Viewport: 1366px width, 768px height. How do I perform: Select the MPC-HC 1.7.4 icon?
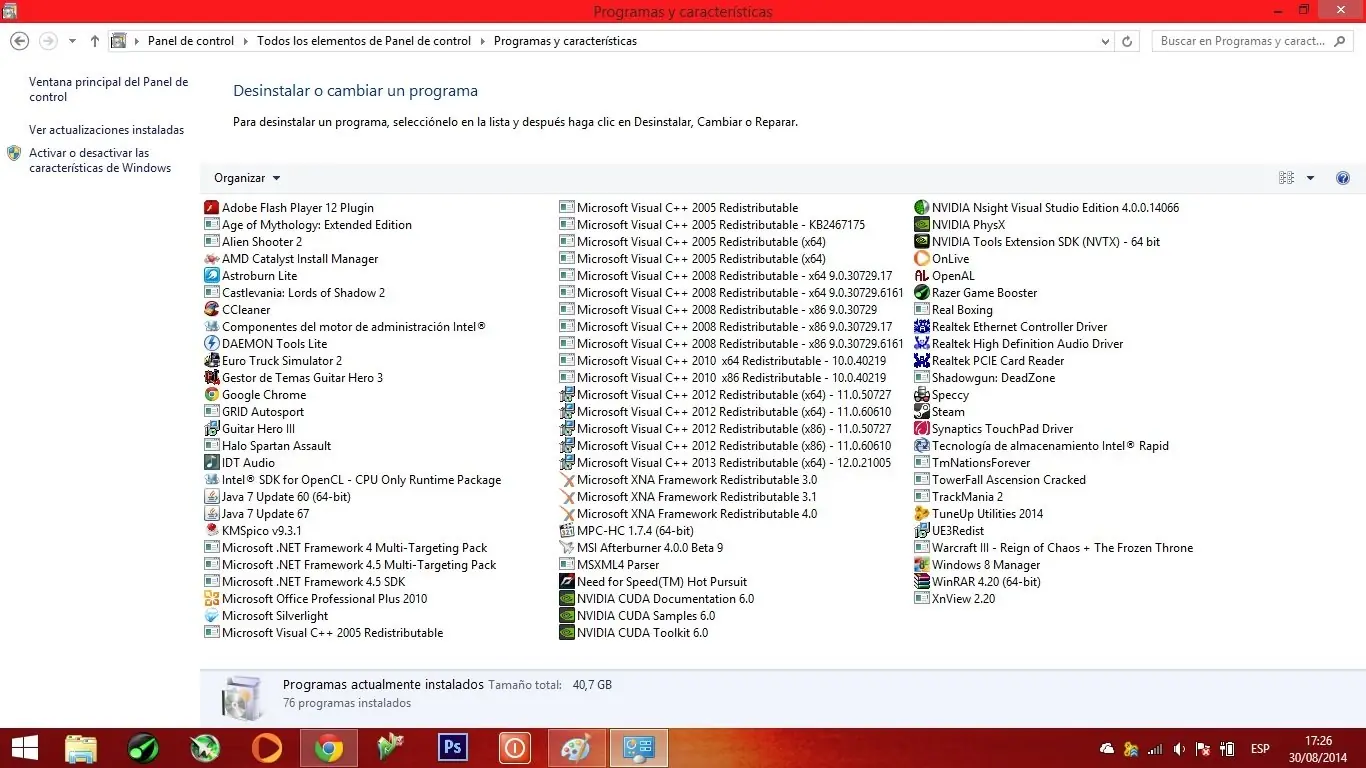[567, 531]
